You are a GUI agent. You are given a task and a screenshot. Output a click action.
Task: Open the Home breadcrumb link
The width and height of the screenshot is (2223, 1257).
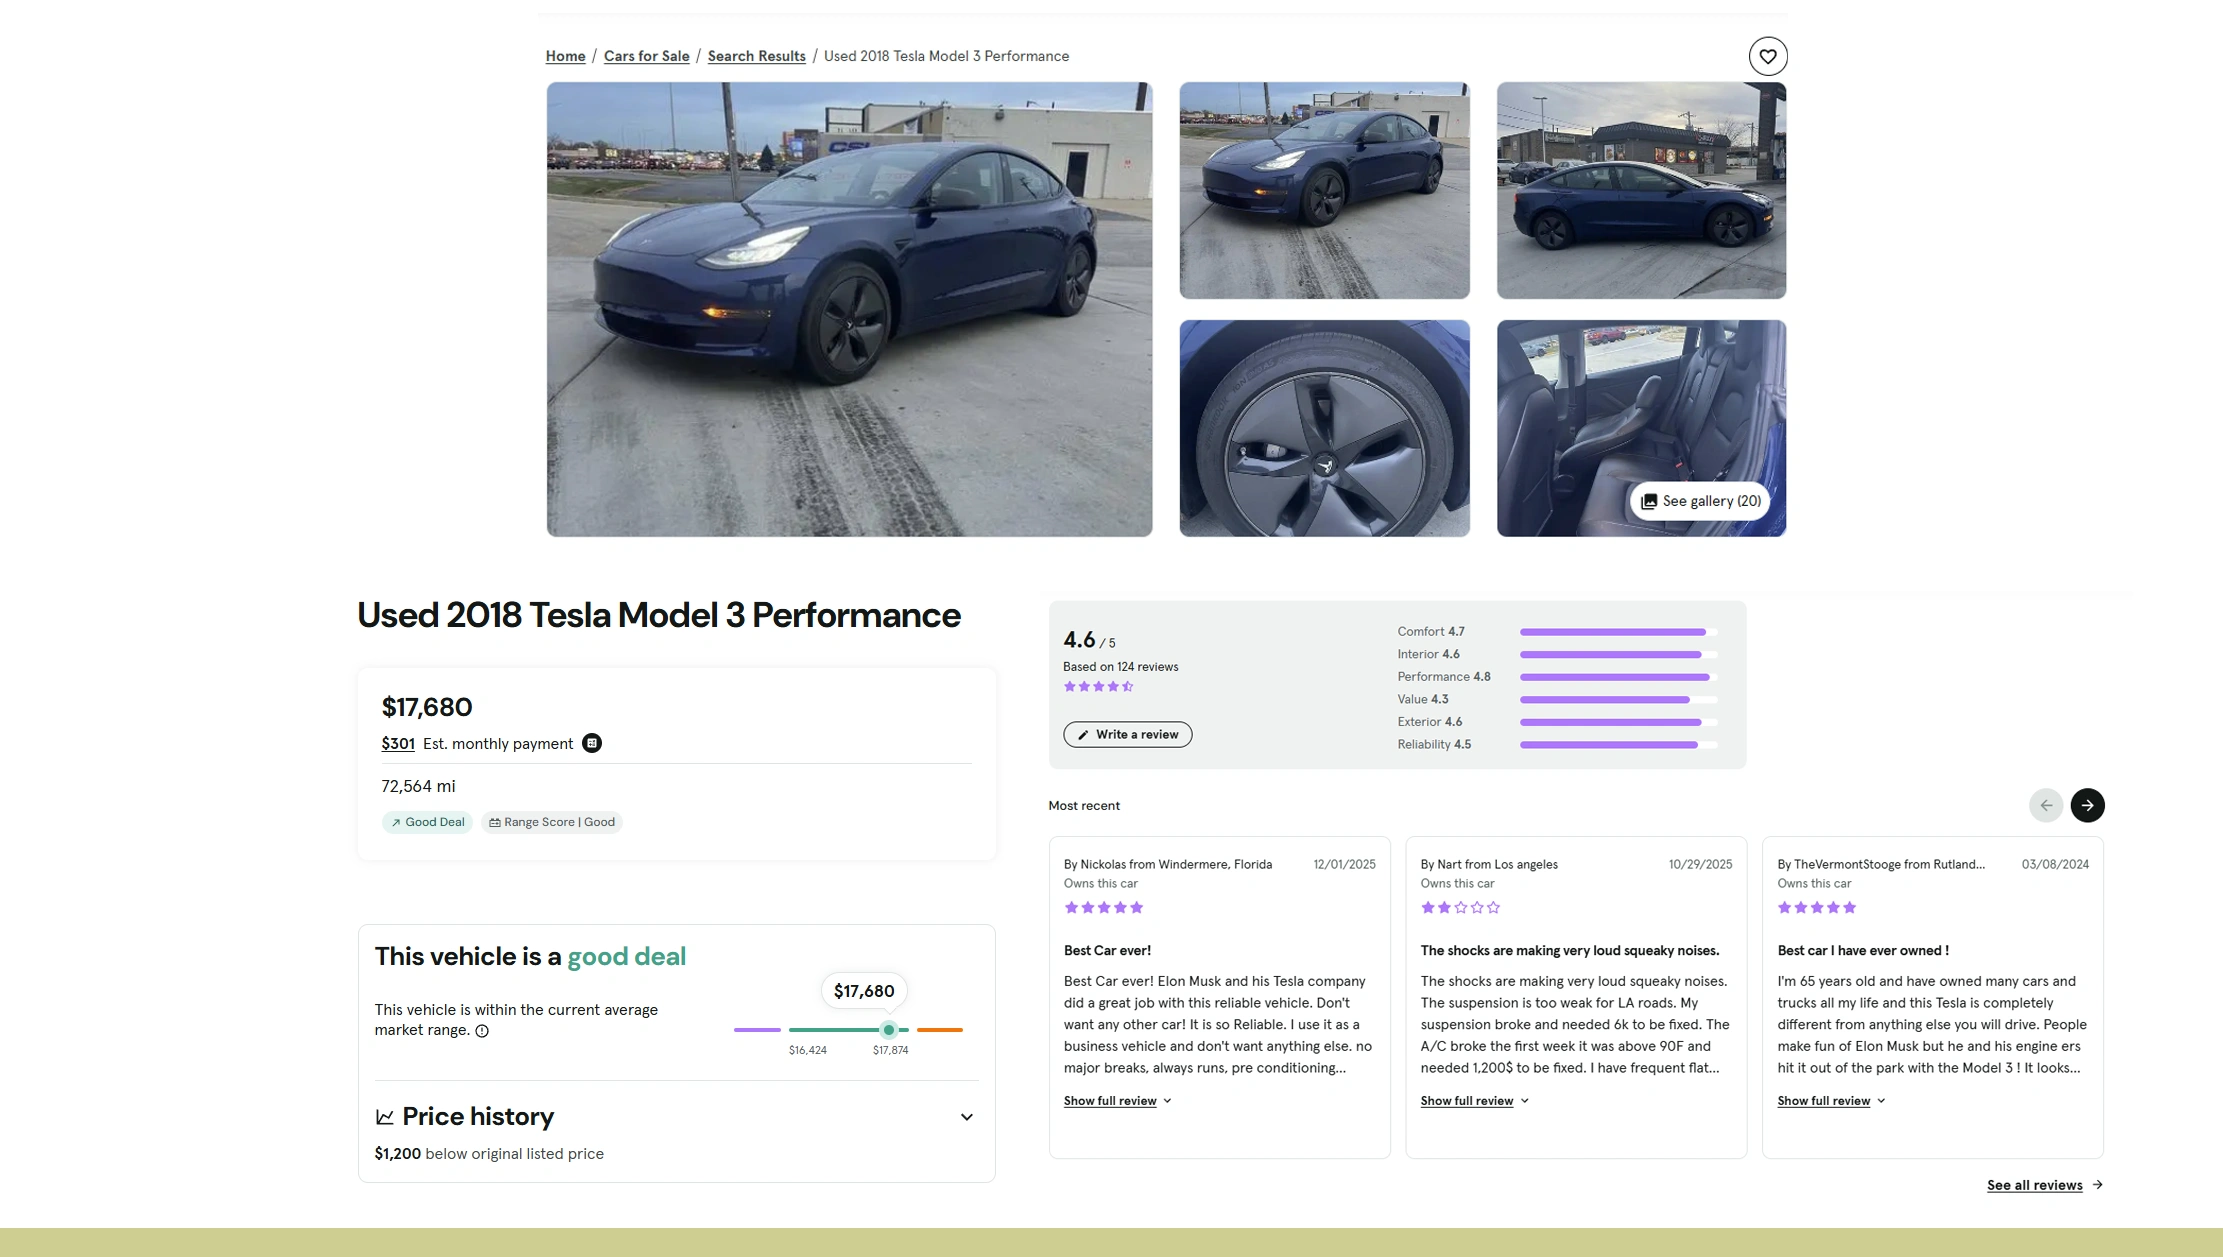tap(565, 56)
